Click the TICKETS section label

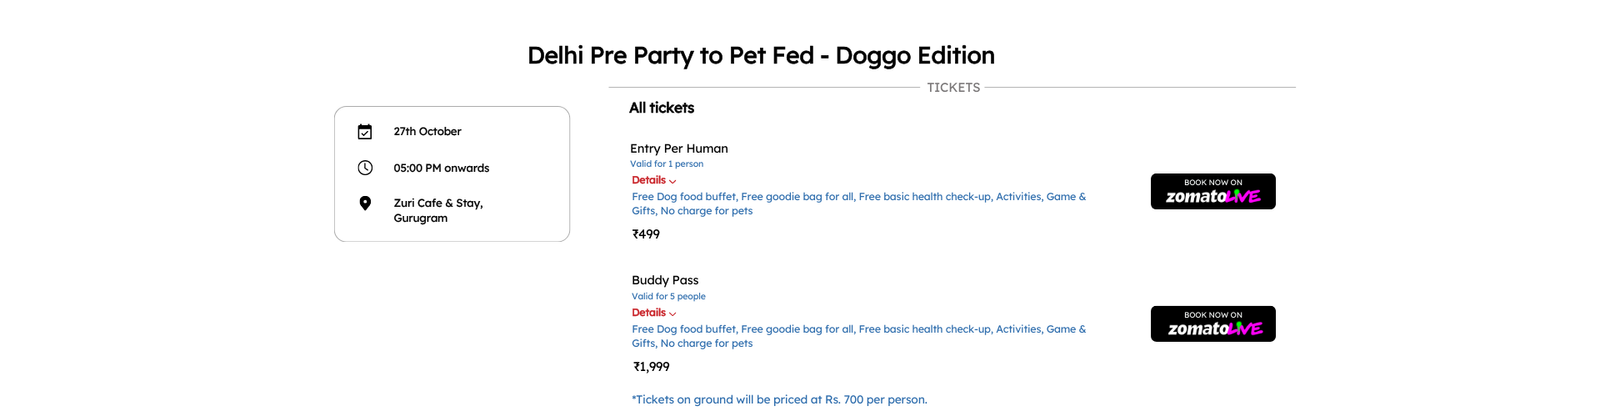(953, 88)
